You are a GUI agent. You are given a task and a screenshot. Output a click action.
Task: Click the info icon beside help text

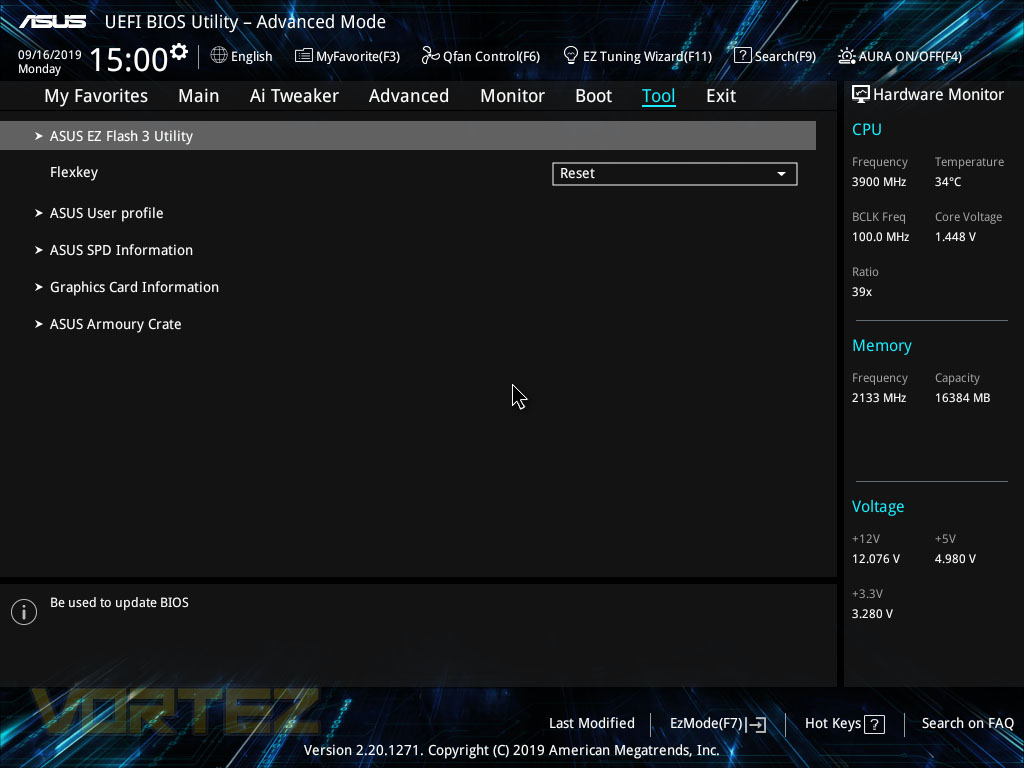[x=24, y=612]
